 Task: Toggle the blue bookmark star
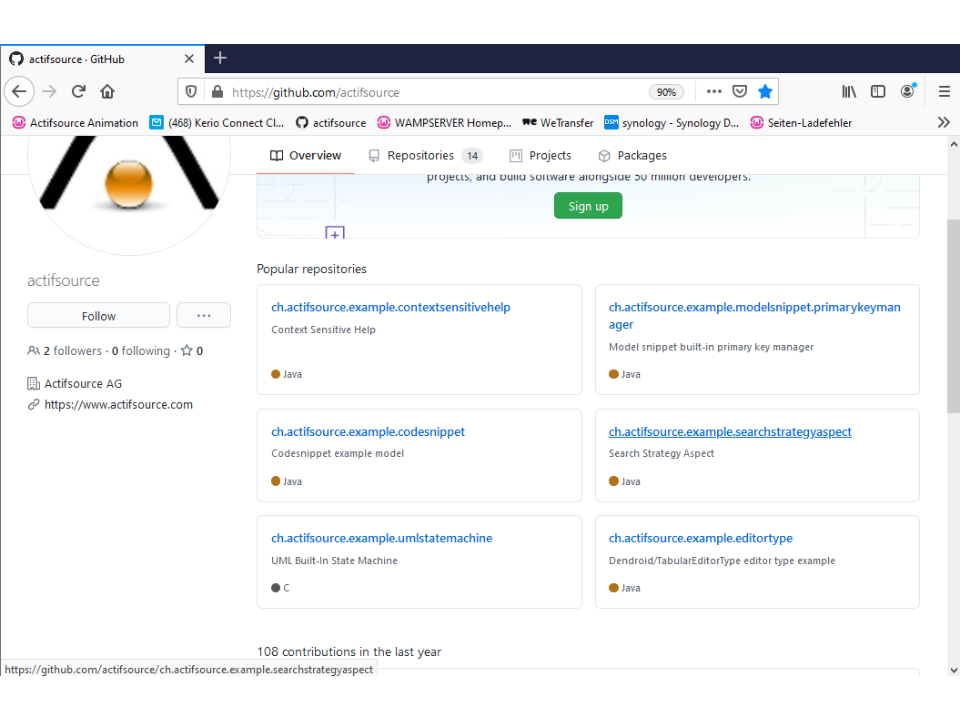[x=765, y=92]
